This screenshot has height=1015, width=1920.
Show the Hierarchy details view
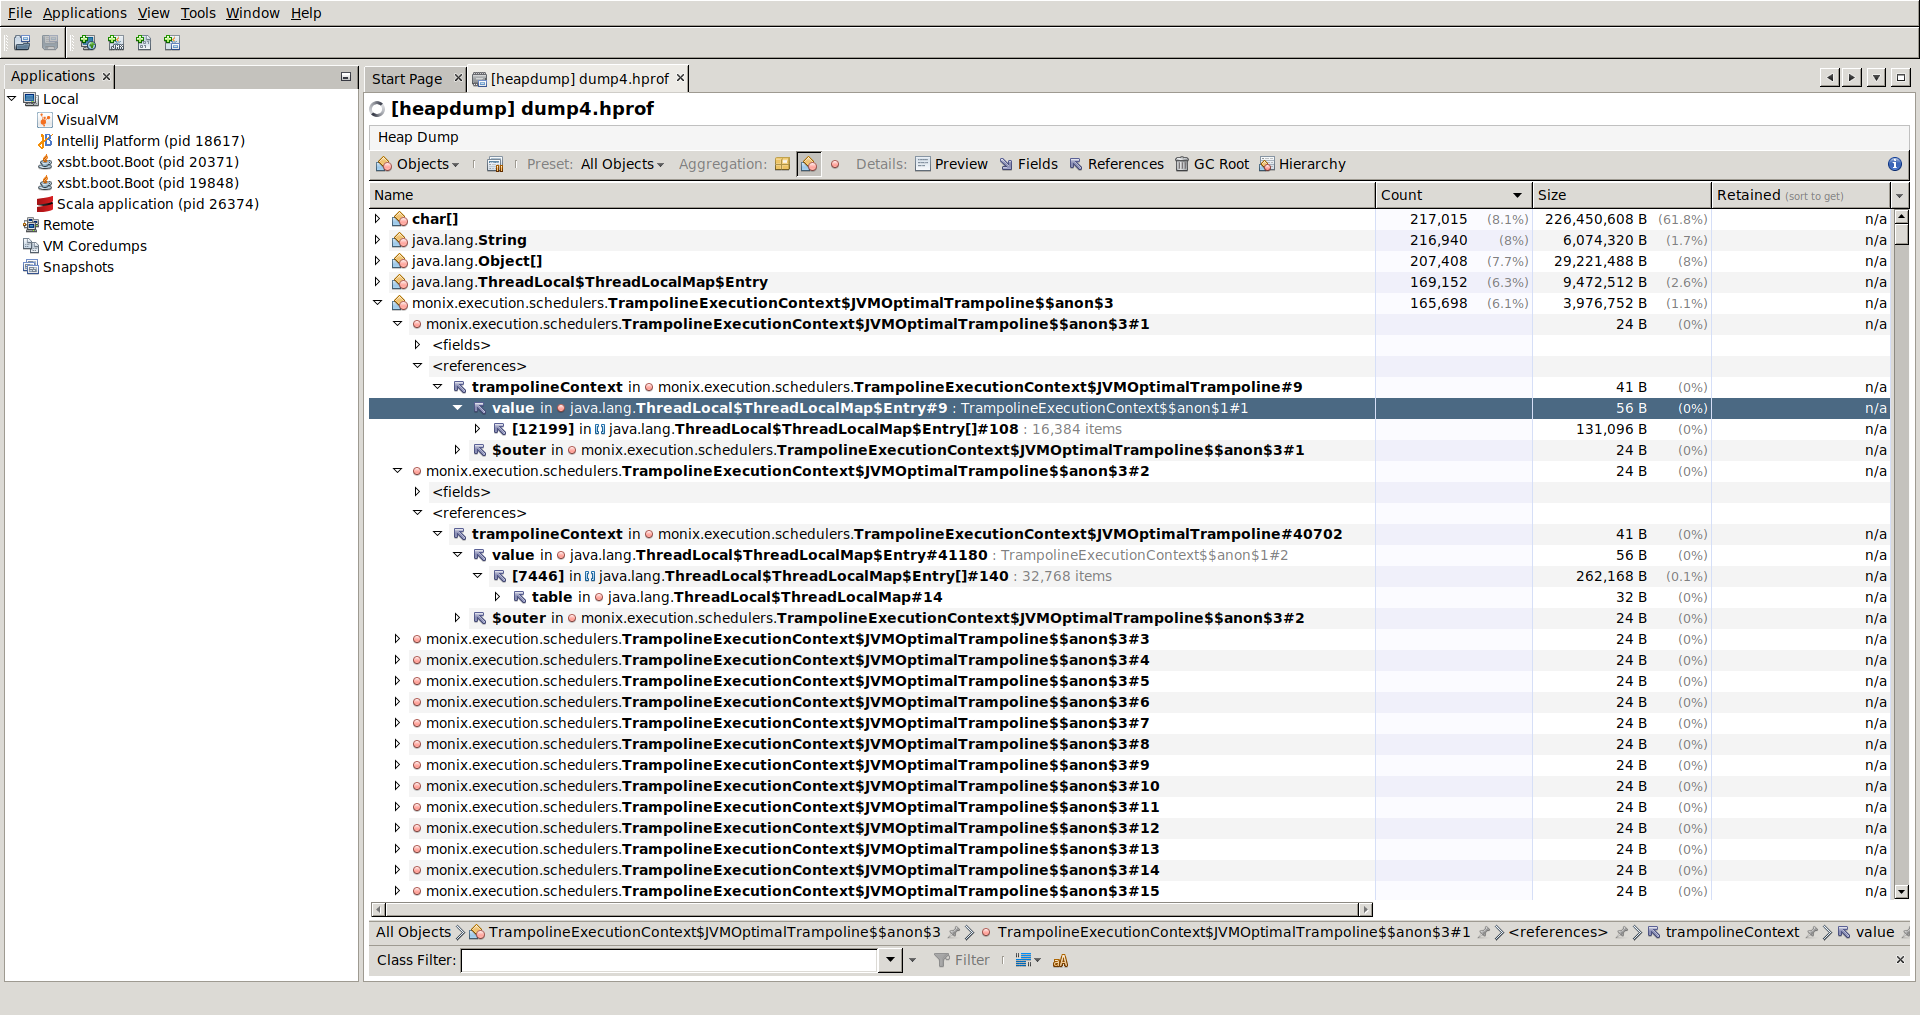[1303, 164]
